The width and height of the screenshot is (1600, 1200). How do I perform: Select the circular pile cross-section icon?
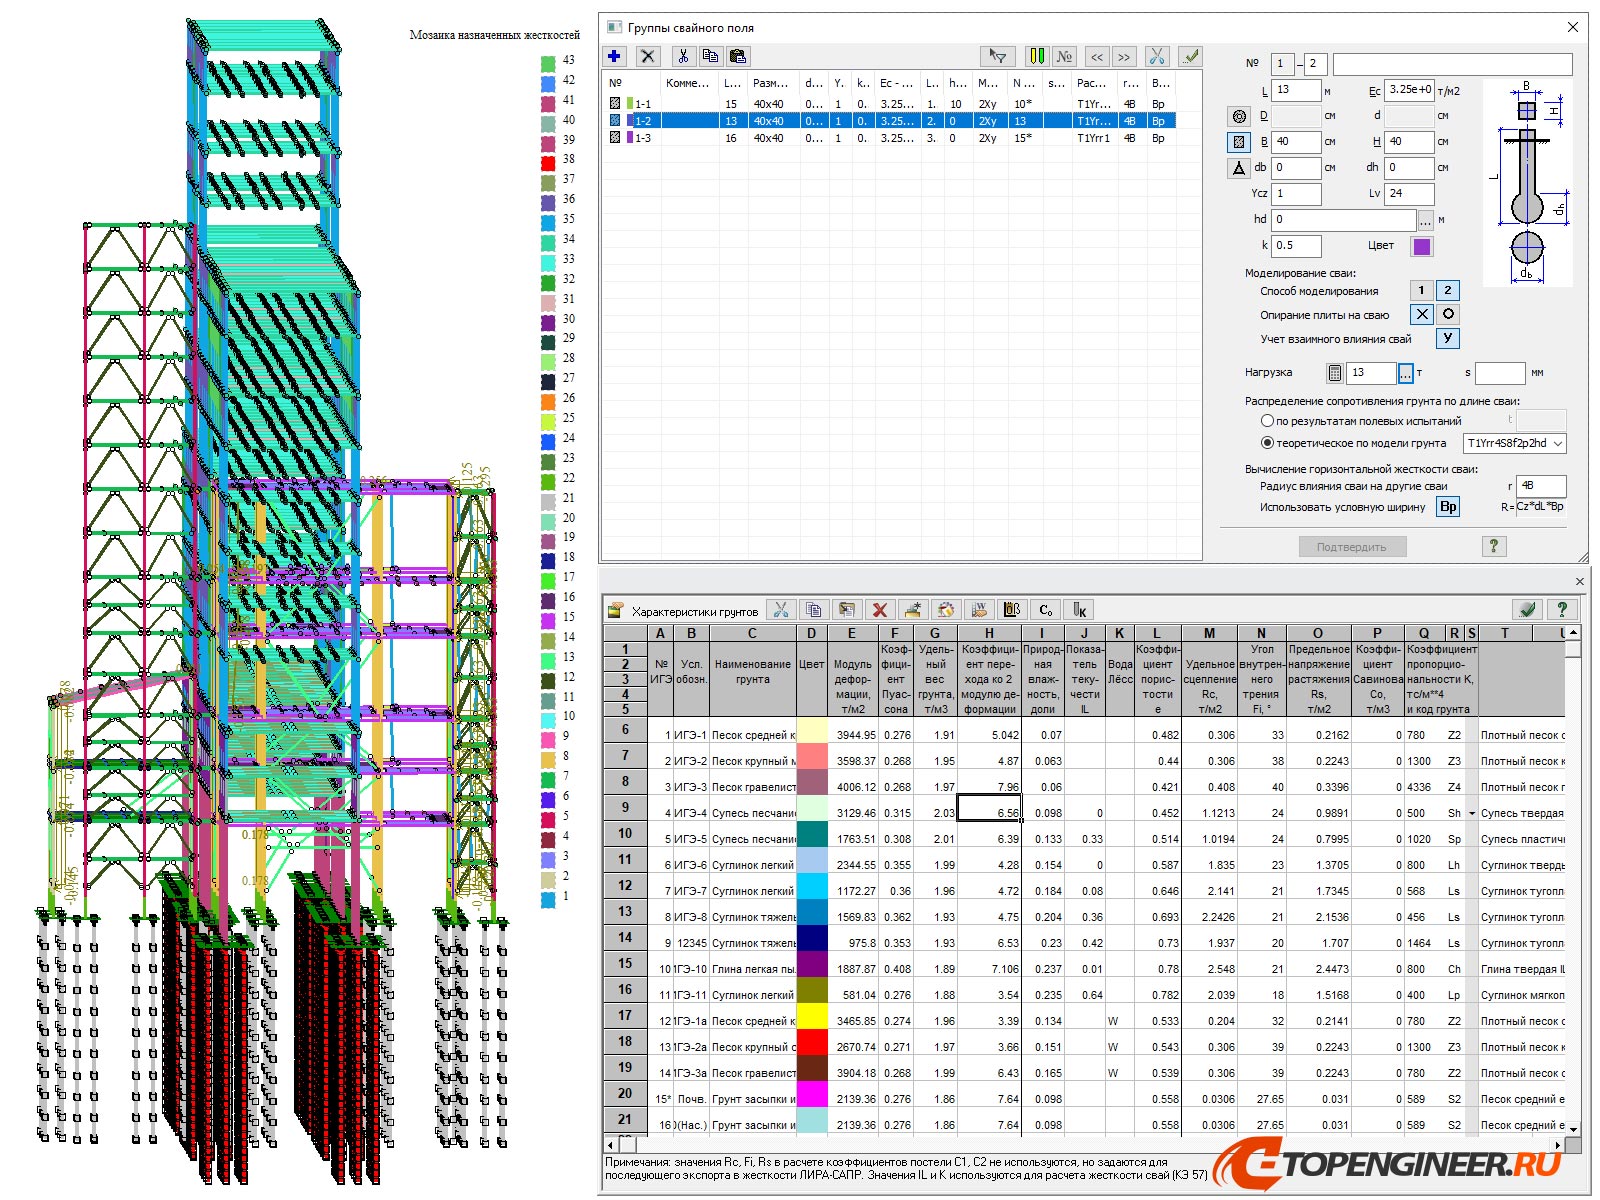pos(1239,117)
